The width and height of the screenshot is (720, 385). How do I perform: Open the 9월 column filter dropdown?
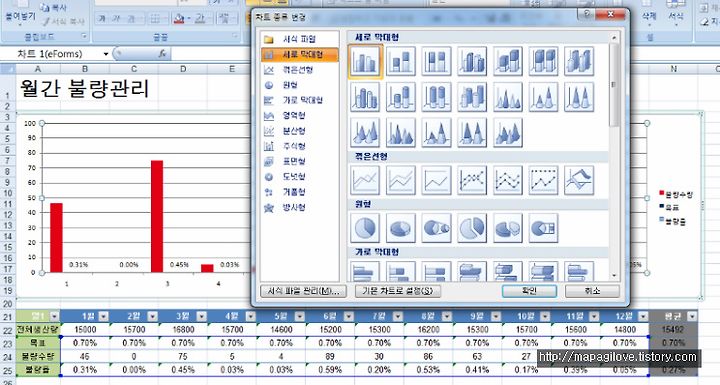click(496, 317)
